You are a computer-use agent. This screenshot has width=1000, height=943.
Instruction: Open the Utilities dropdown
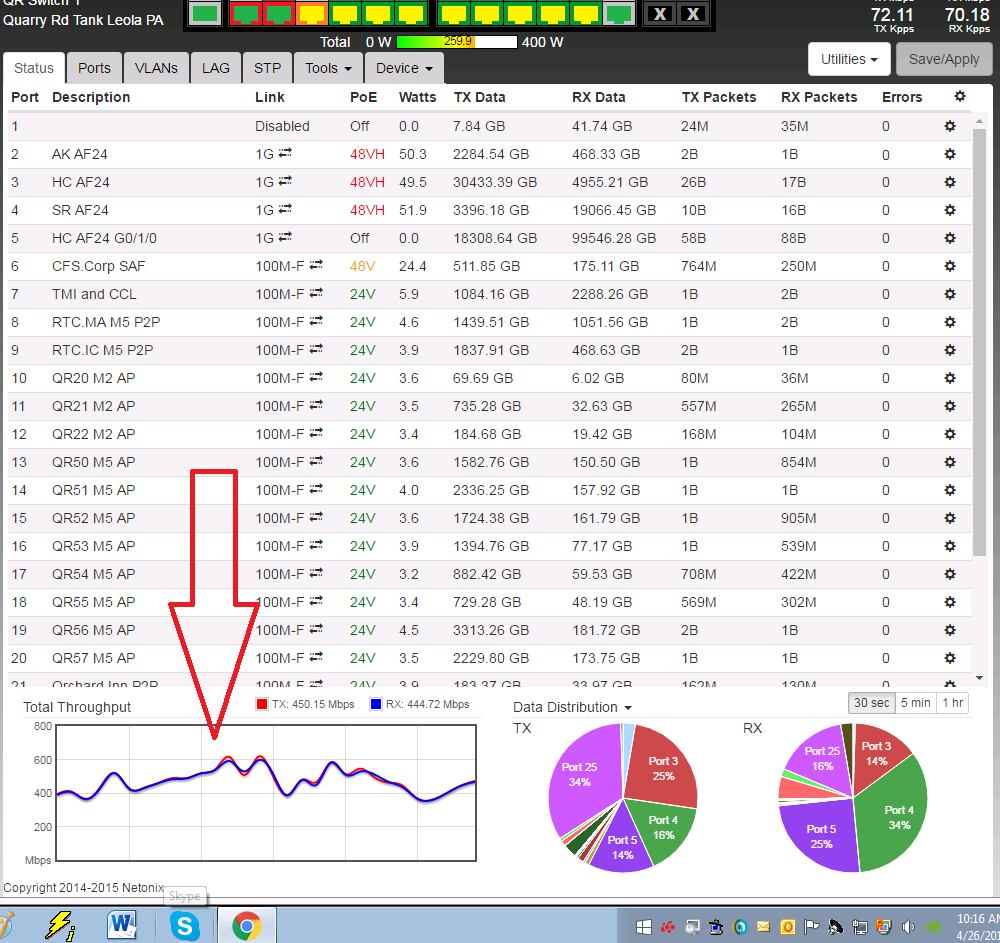[x=849, y=60]
